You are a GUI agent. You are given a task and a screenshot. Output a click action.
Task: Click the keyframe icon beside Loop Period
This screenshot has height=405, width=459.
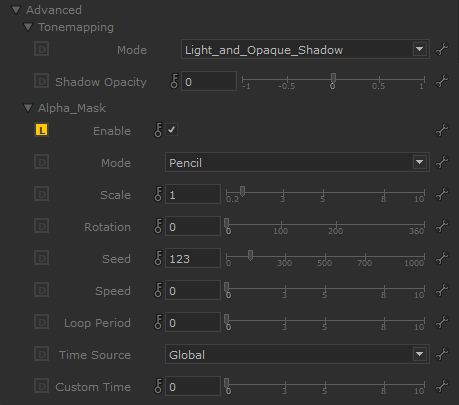(x=158, y=322)
